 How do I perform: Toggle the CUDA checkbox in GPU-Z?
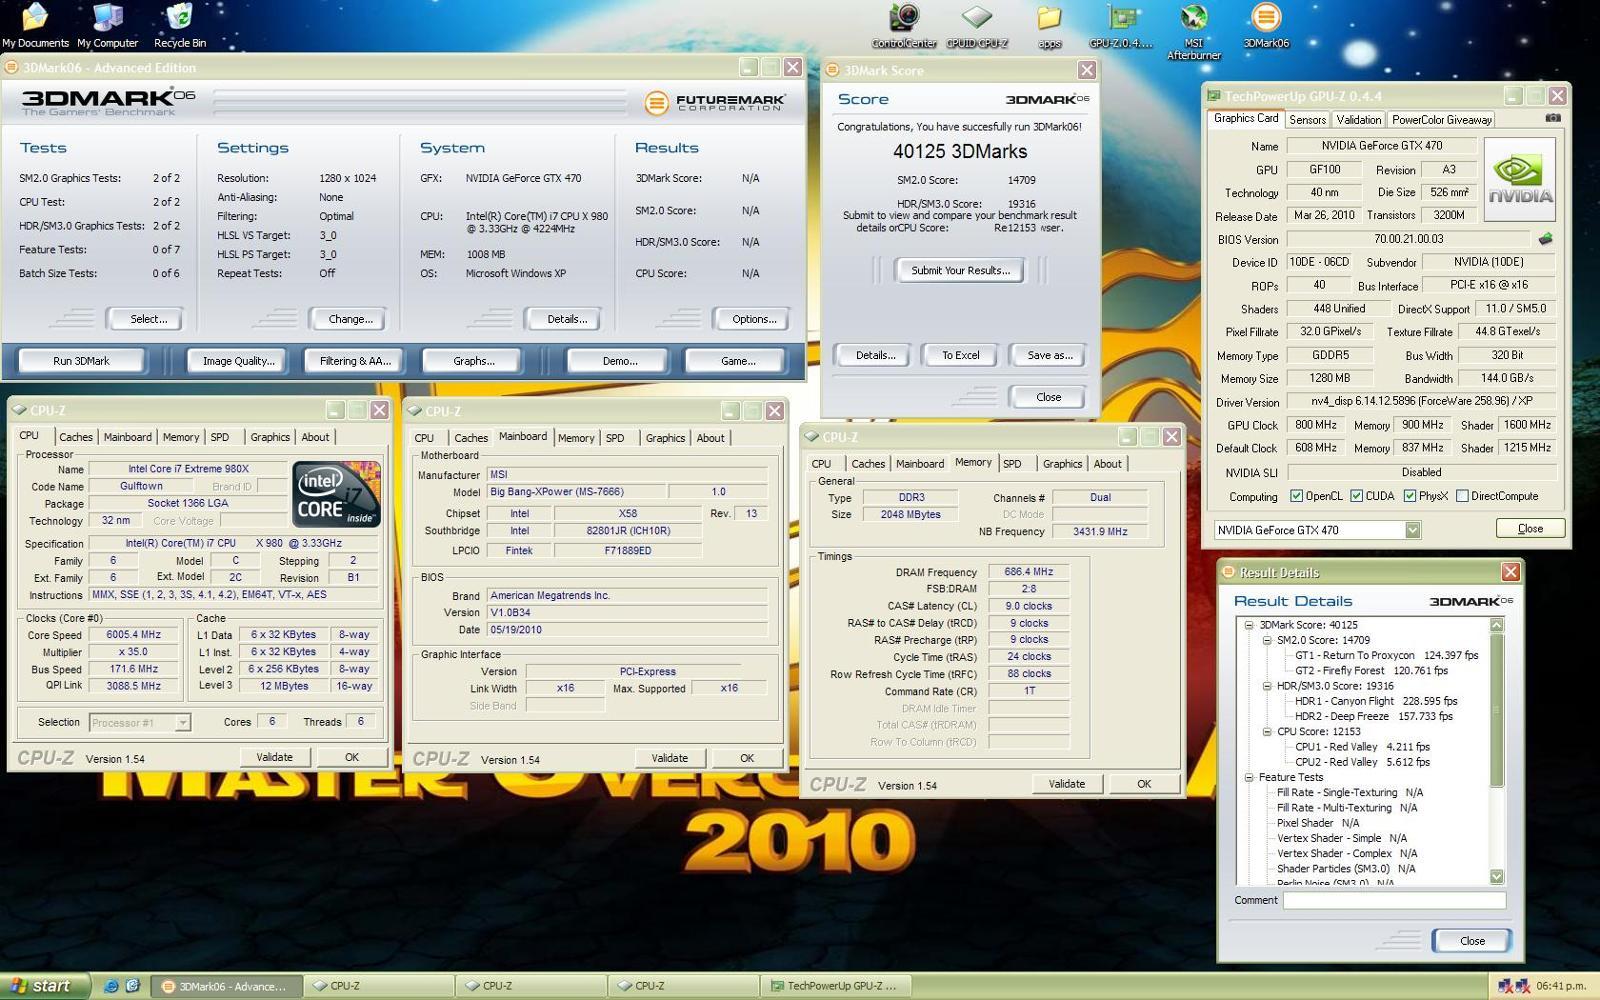tap(1356, 496)
